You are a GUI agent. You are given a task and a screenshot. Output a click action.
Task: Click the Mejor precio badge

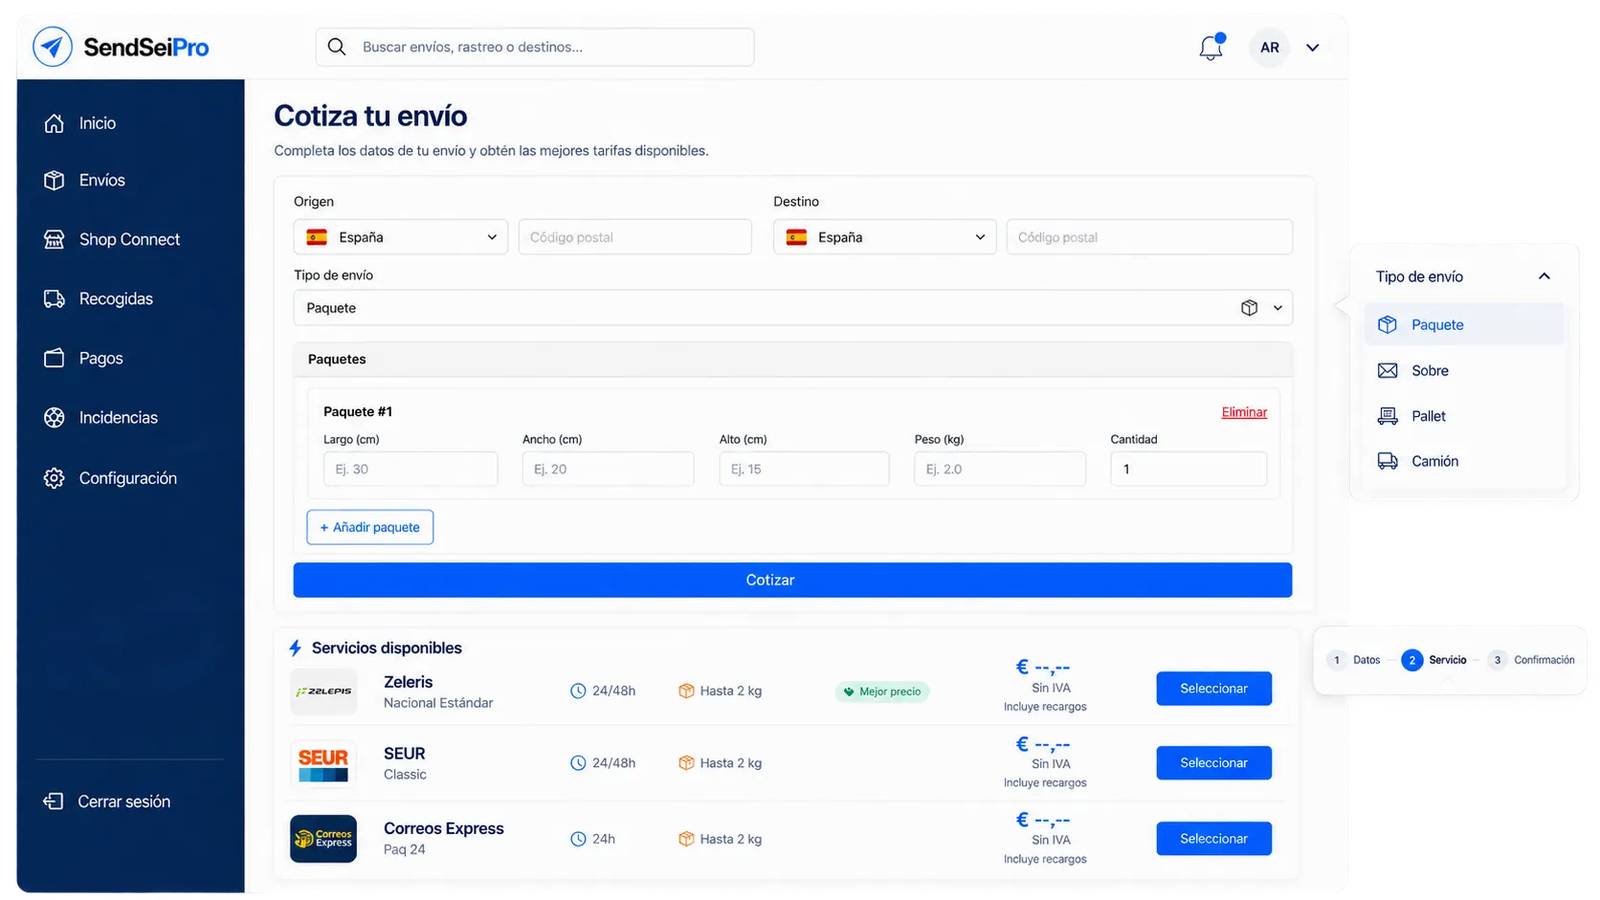pos(882,691)
